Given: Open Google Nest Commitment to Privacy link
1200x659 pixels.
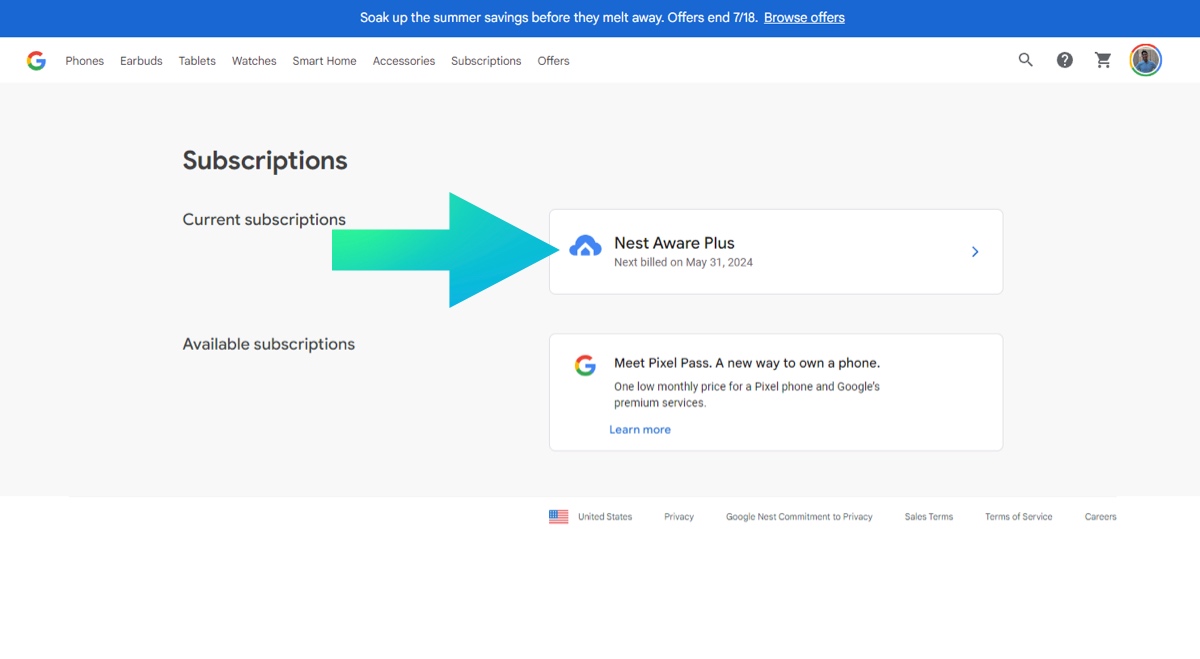Looking at the screenshot, I should (x=799, y=517).
